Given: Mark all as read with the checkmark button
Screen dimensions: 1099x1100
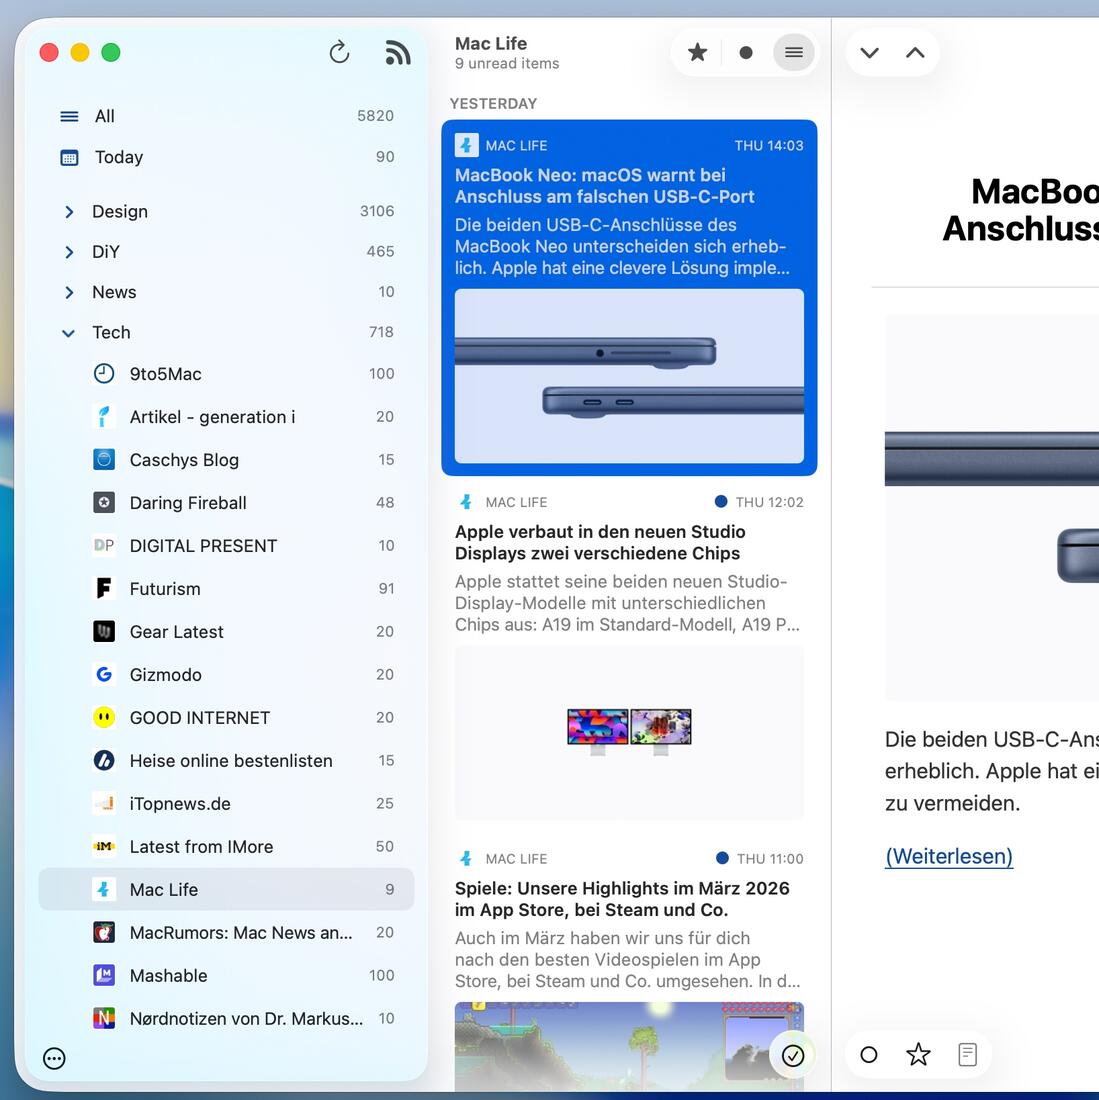Looking at the screenshot, I should coord(793,1055).
